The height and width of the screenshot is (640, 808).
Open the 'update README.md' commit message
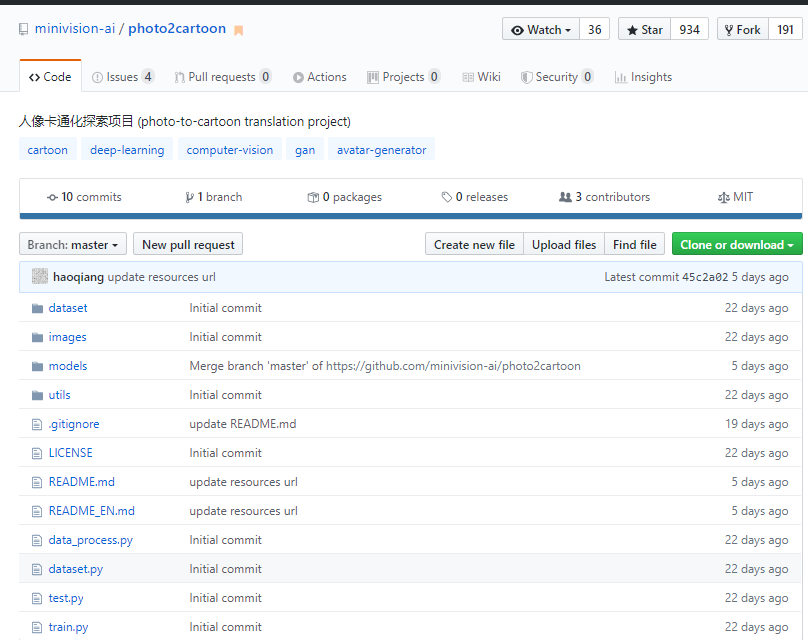[x=243, y=424]
